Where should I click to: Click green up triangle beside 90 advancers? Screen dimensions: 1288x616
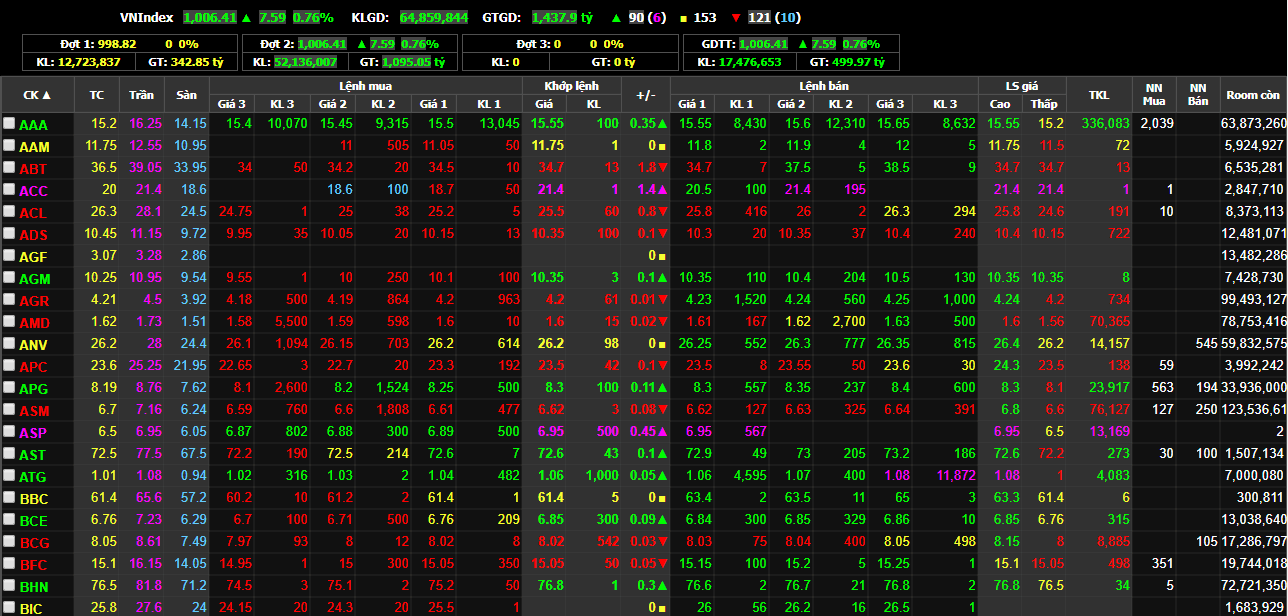coord(615,18)
